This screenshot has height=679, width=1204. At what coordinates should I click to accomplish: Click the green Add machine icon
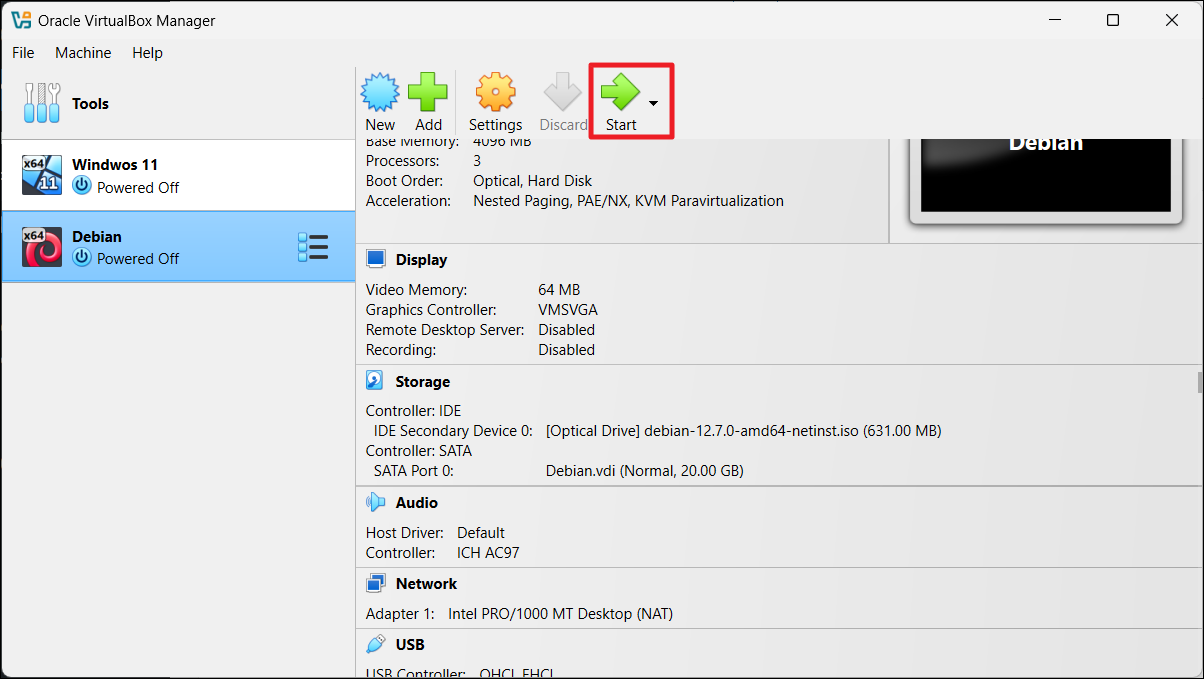click(x=428, y=93)
